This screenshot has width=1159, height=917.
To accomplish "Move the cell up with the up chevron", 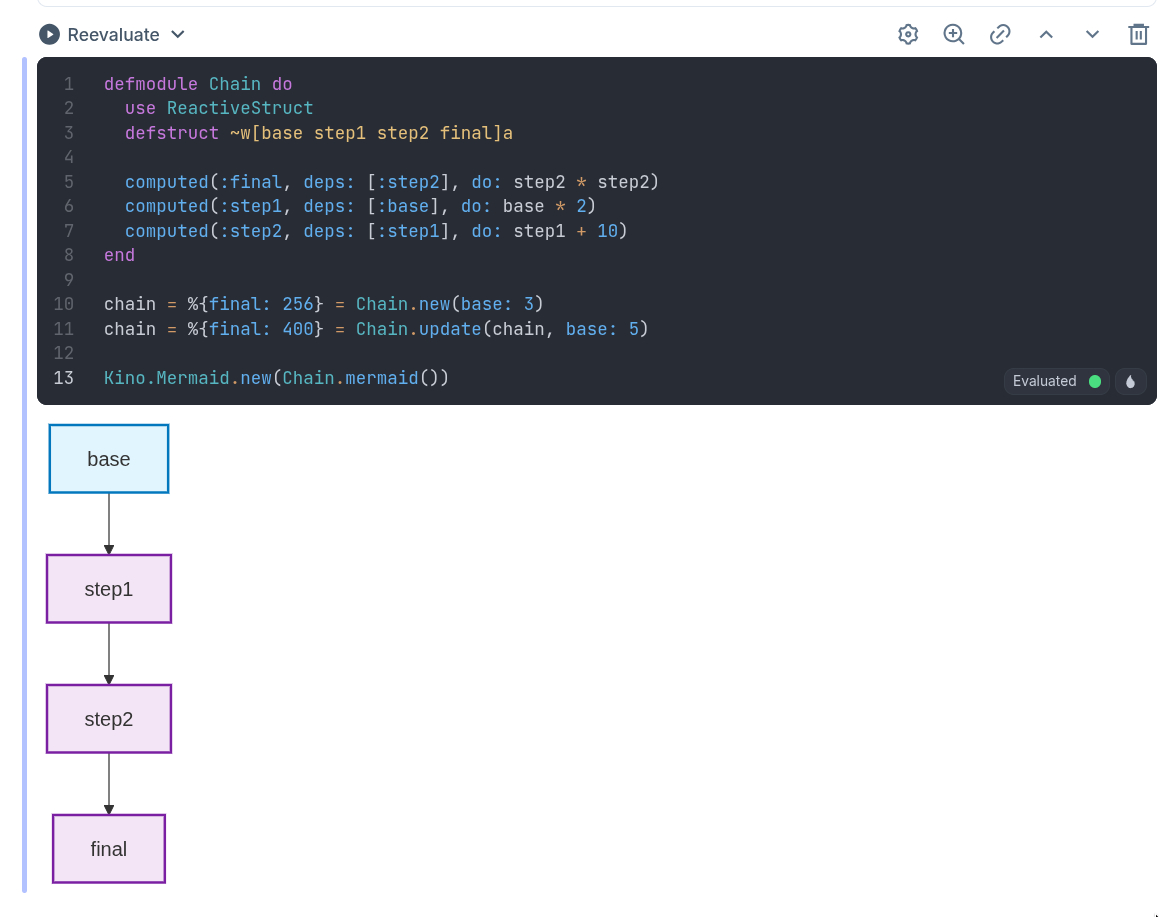I will 1046,35.
